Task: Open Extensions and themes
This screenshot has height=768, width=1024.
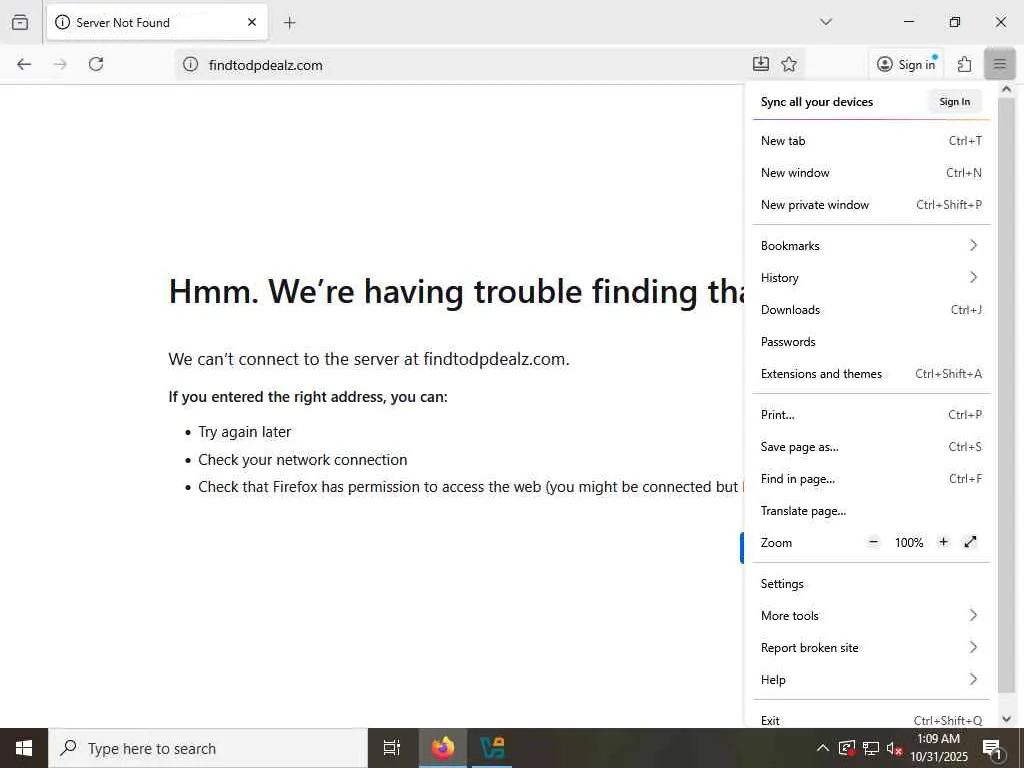Action: pyautogui.click(x=871, y=374)
